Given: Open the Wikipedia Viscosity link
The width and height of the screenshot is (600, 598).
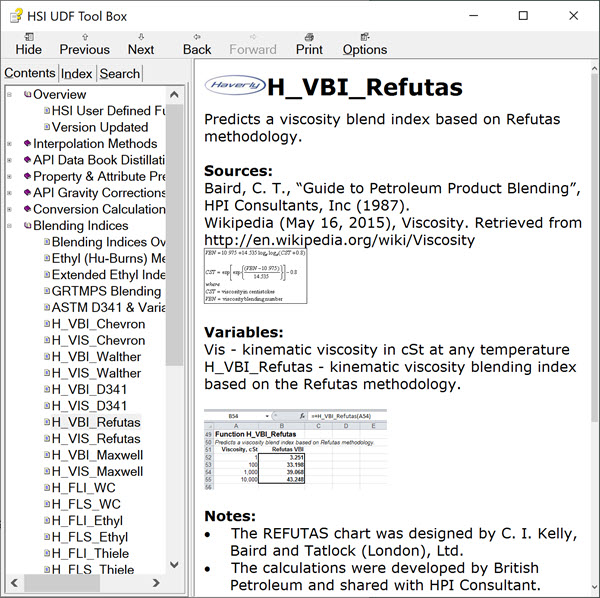Looking at the screenshot, I should [x=339, y=240].
